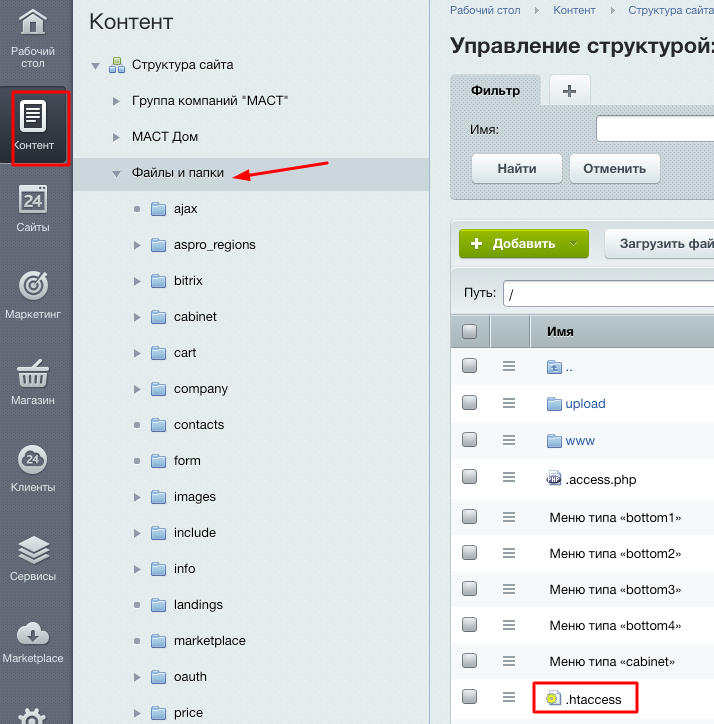The width and height of the screenshot is (714, 724).
Task: Click the gear file icon of .htaccess
Action: pos(553,698)
